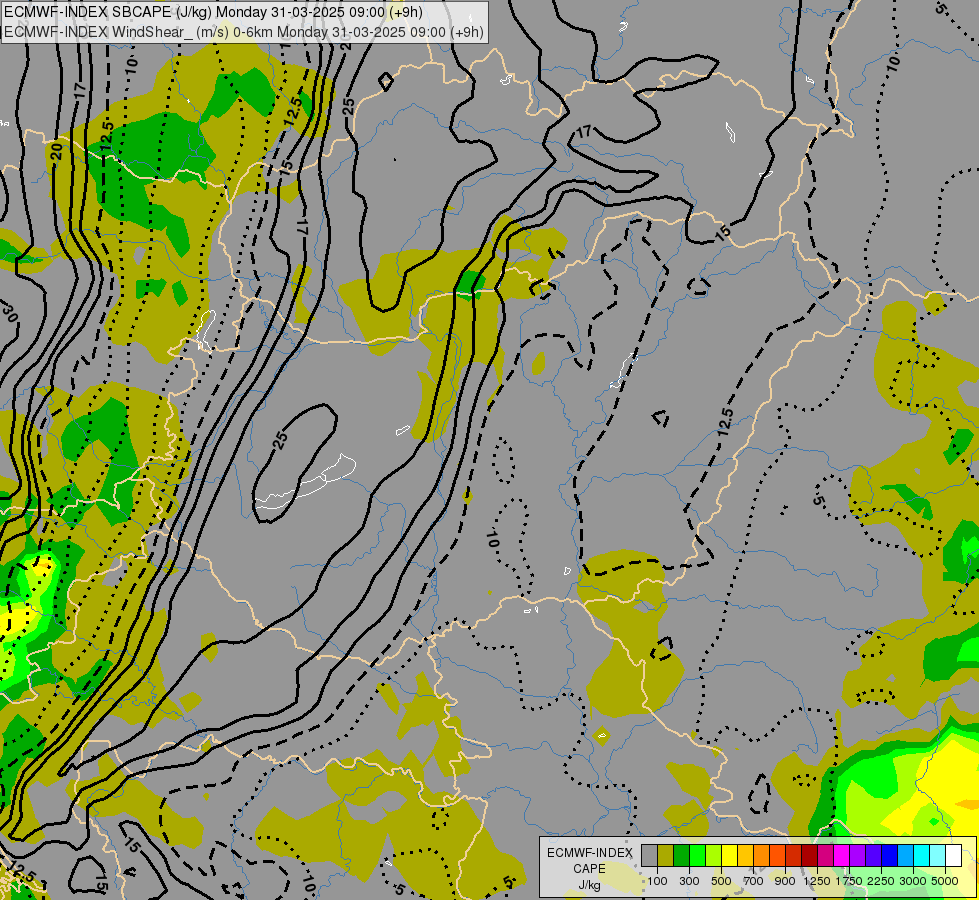The image size is (979, 900).
Task: Click the cyan legend swatch
Action: 921,856
